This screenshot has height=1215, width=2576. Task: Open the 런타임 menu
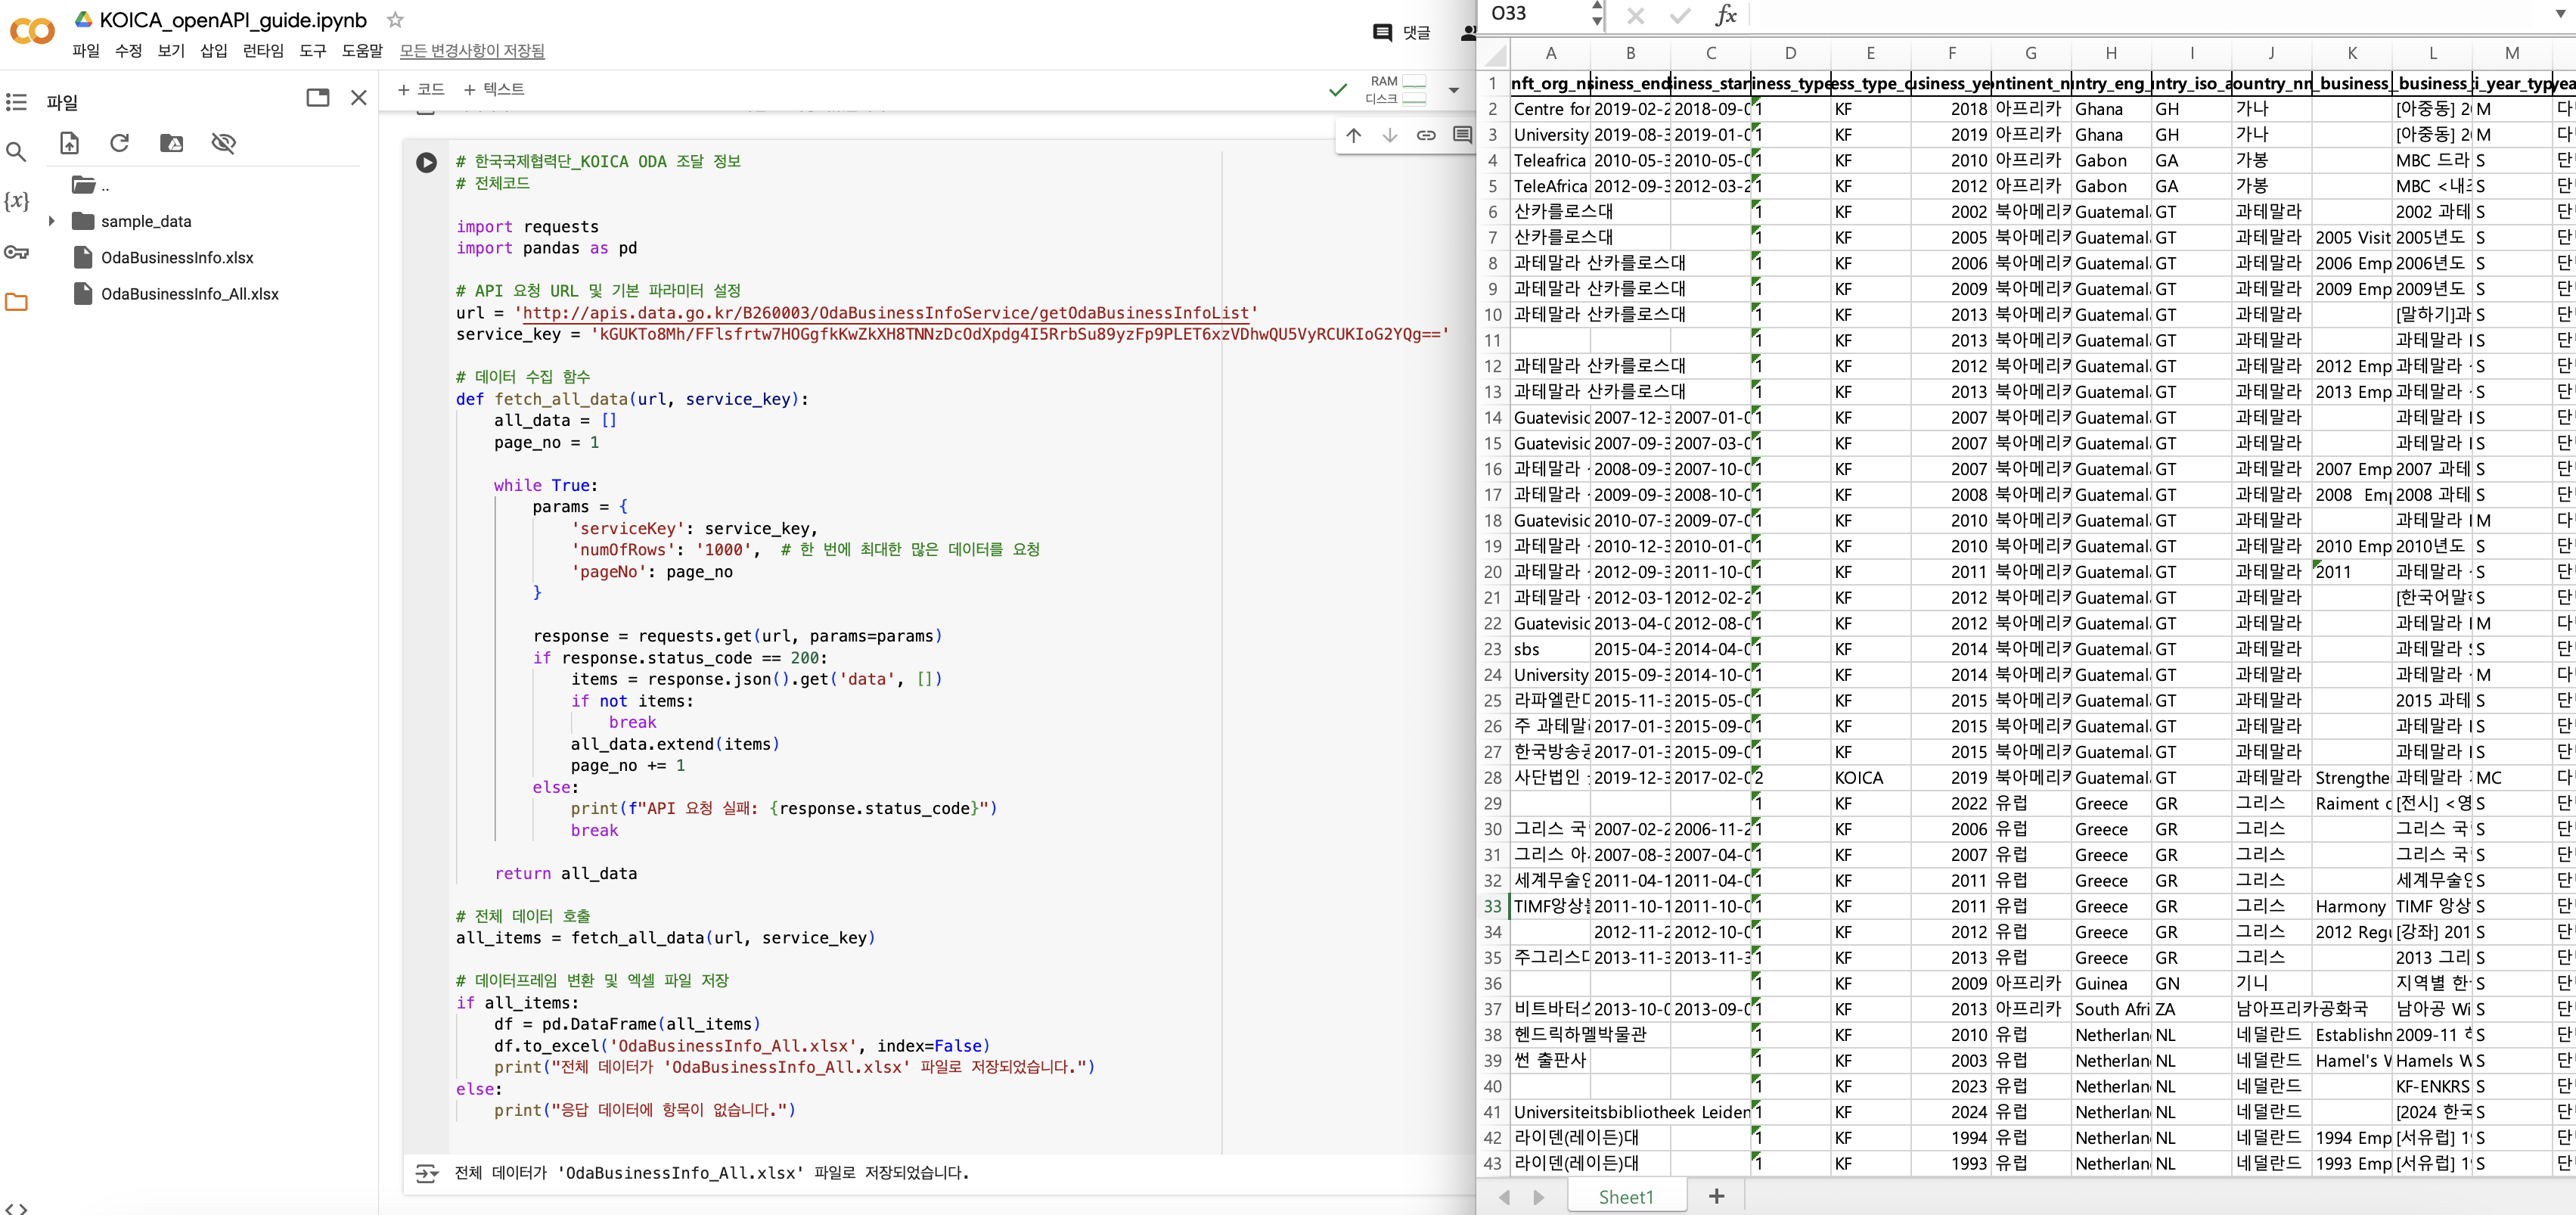click(x=263, y=50)
